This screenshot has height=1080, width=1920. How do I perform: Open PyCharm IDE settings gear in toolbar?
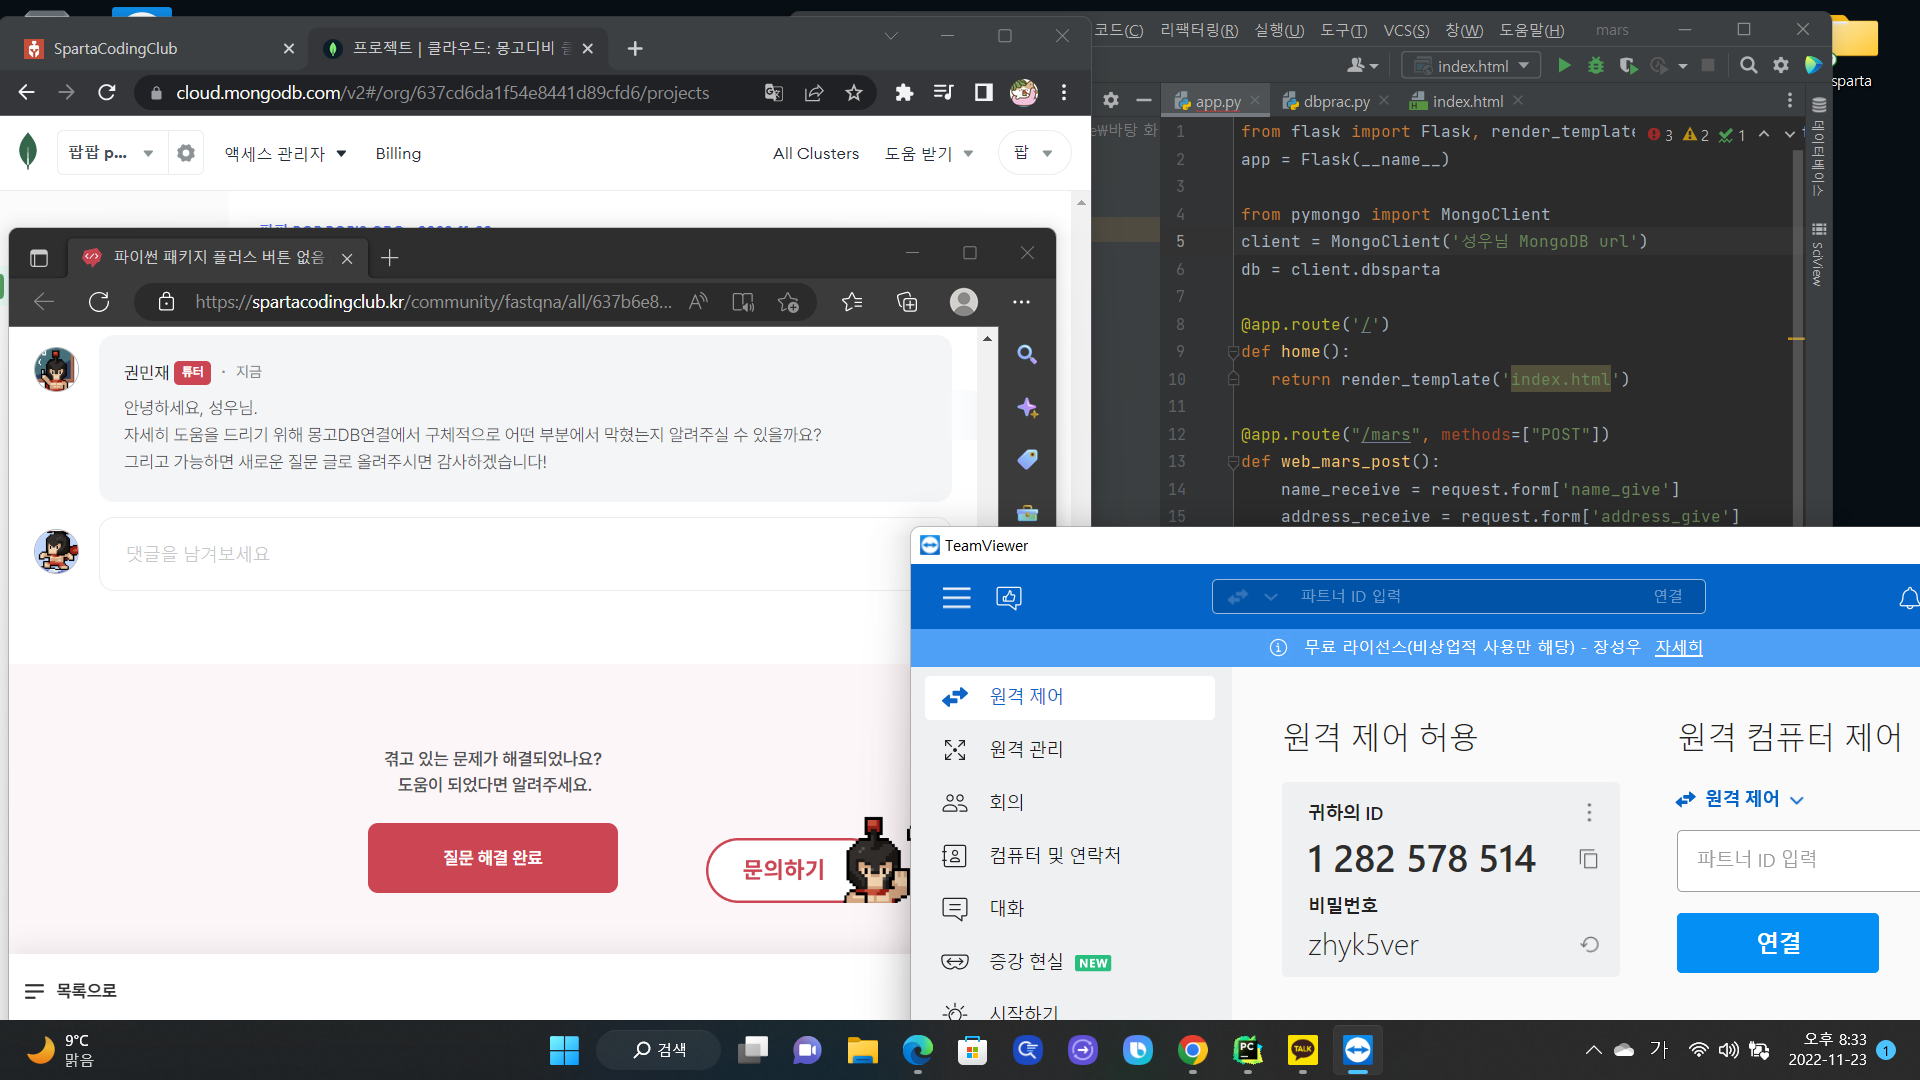(x=1781, y=66)
